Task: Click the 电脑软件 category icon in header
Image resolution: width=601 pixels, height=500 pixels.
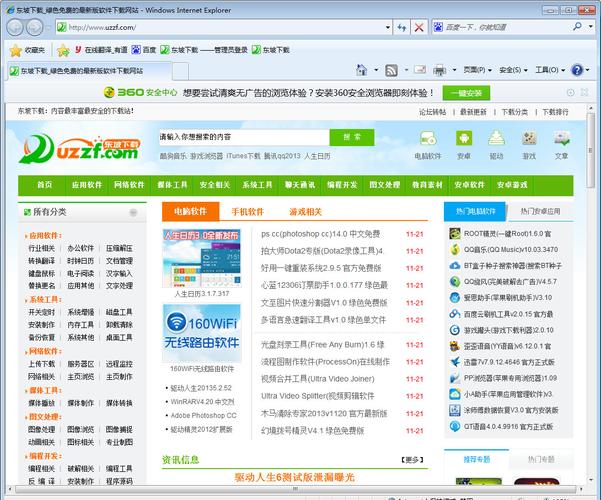Action: click(x=428, y=138)
